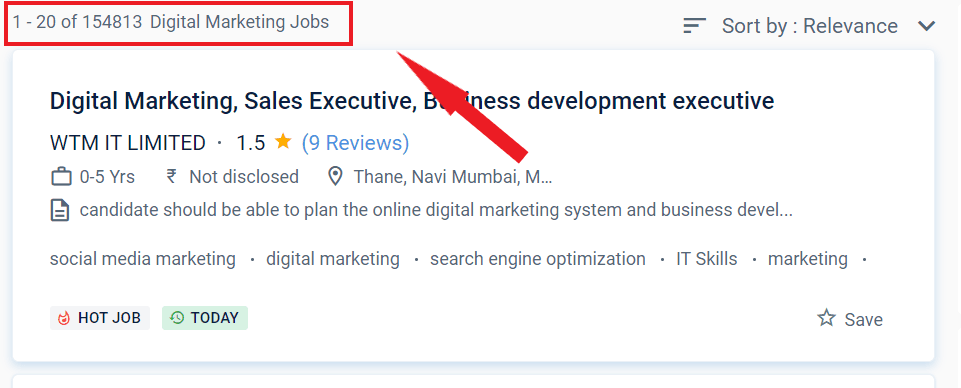Select the search engine optimization tag

click(x=537, y=259)
